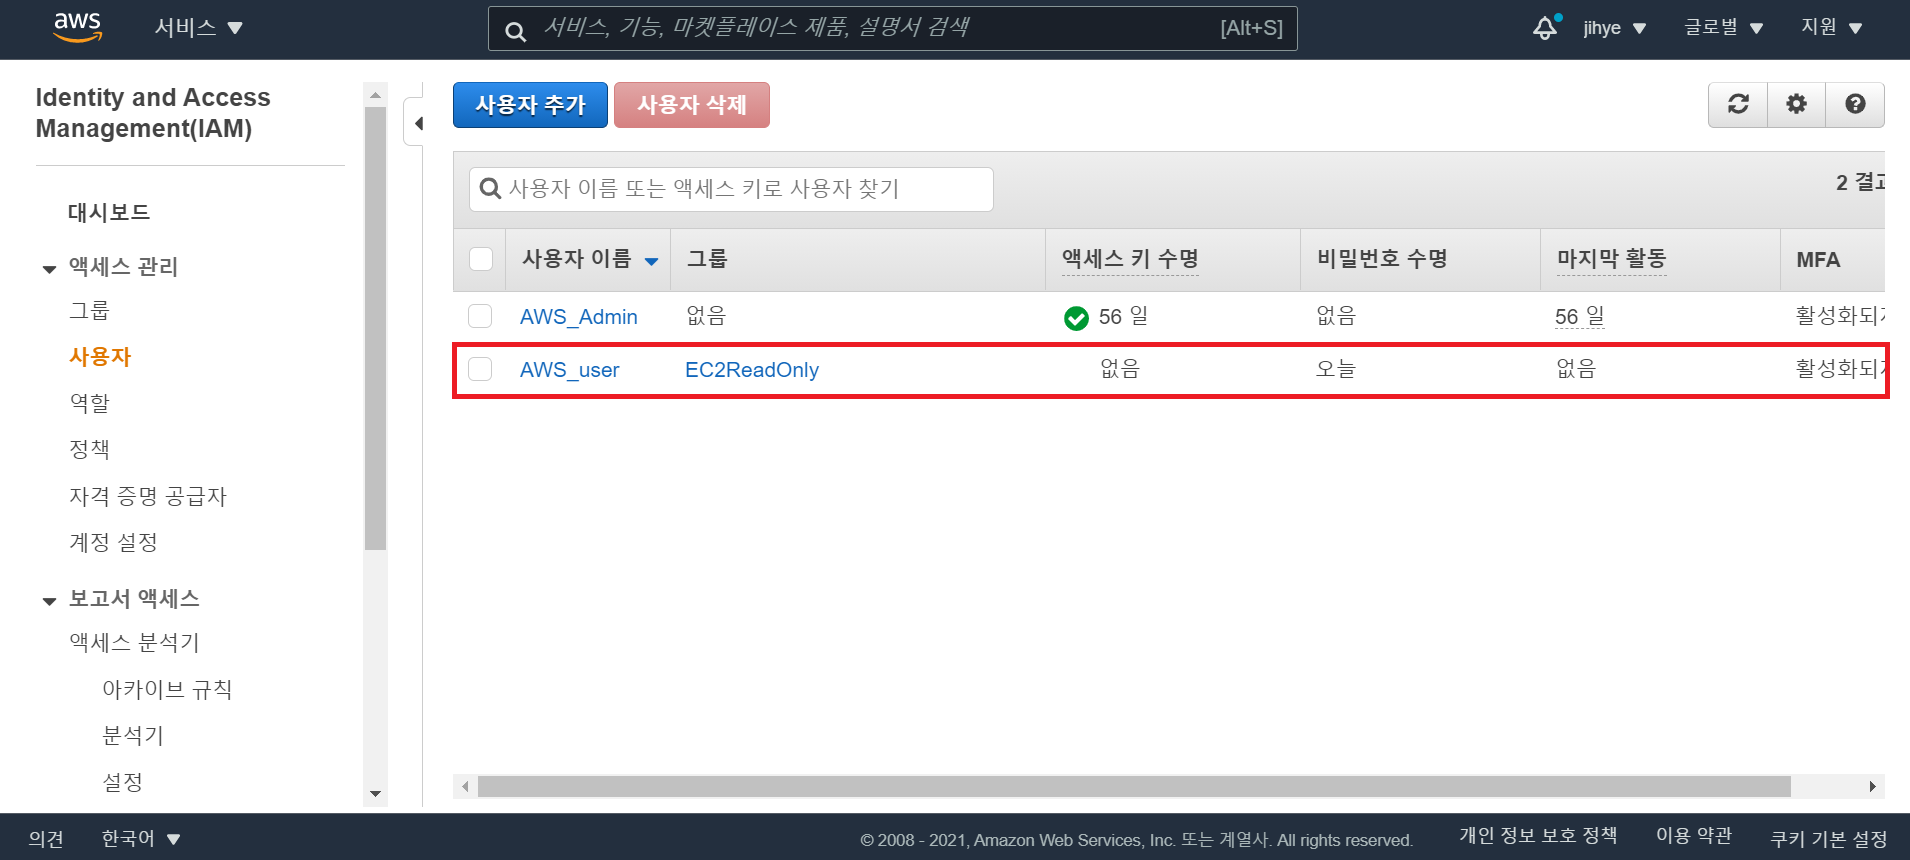
Task: Open 개인 정보 보호 정책 link
Action: [x=1538, y=835]
